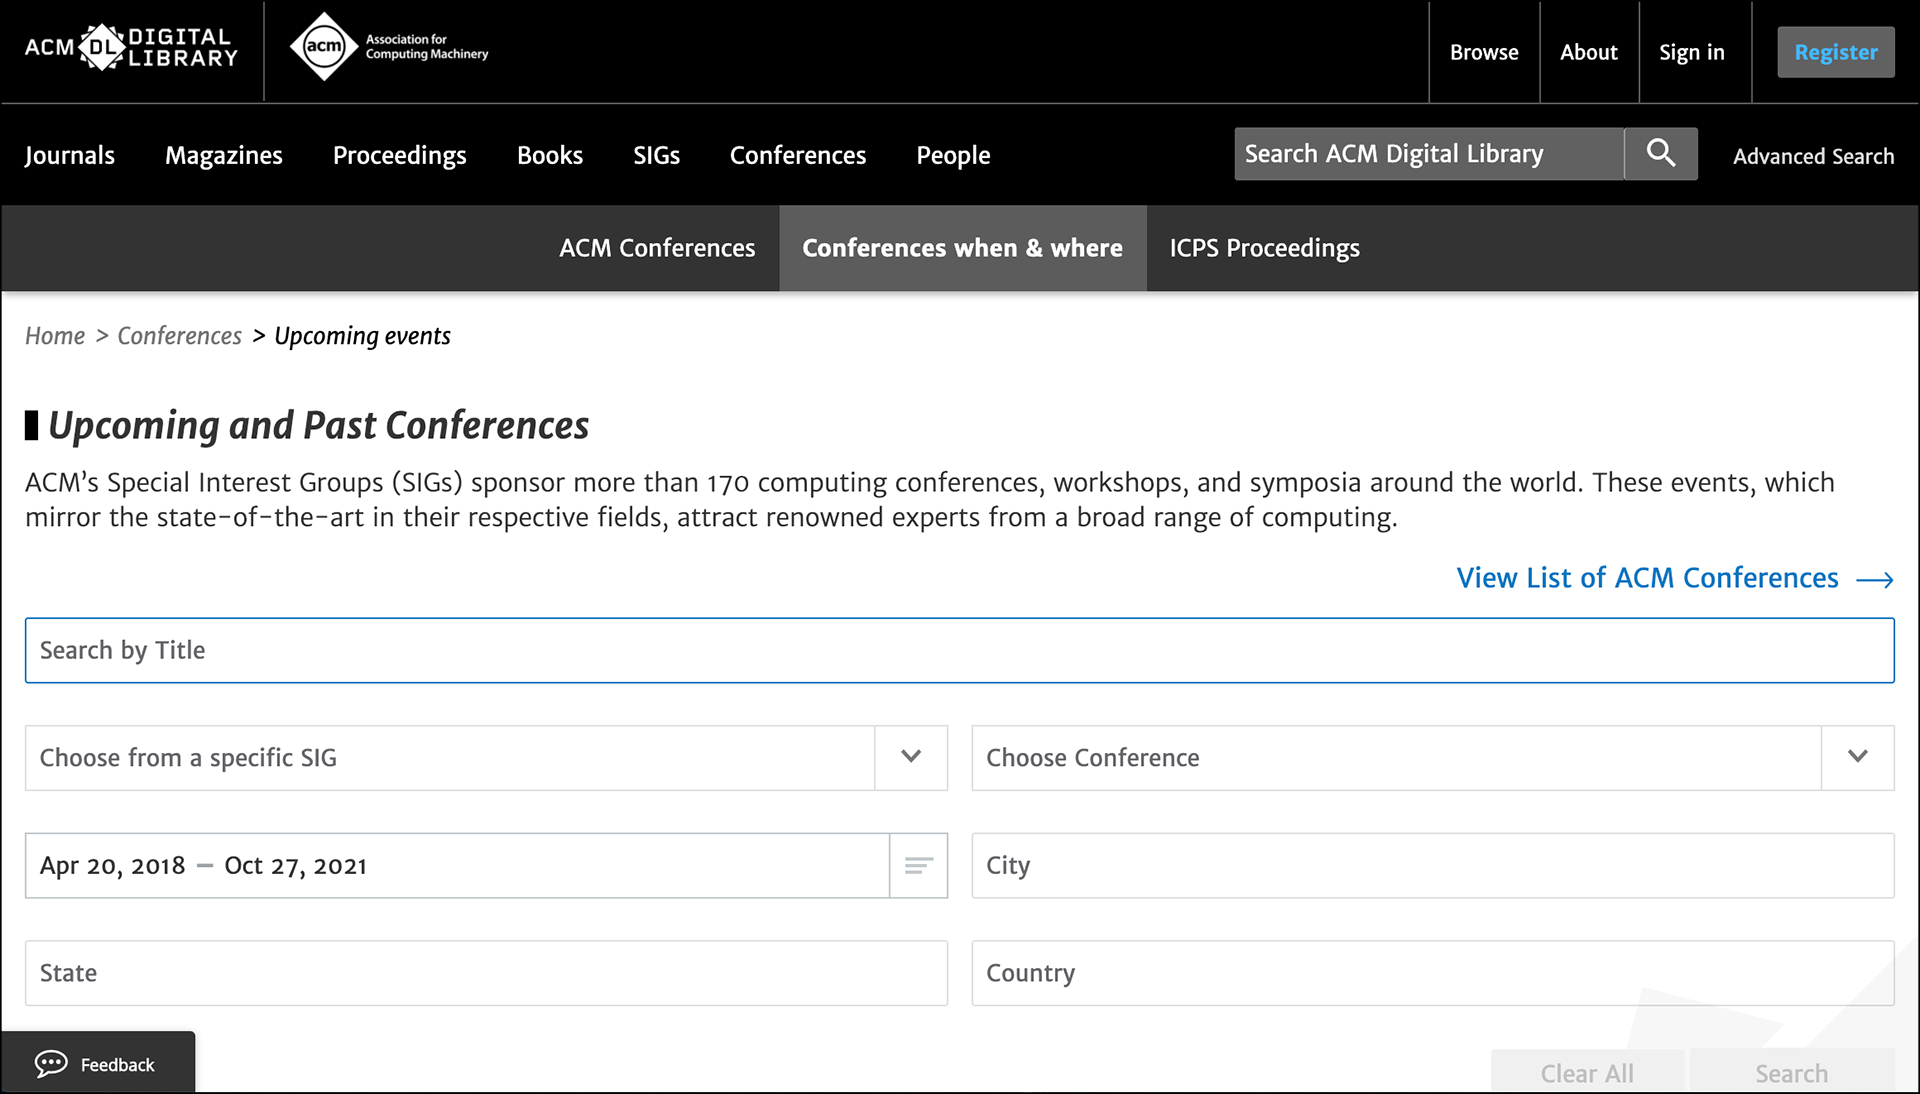
Task: Open the Journals menu
Action: [x=70, y=155]
